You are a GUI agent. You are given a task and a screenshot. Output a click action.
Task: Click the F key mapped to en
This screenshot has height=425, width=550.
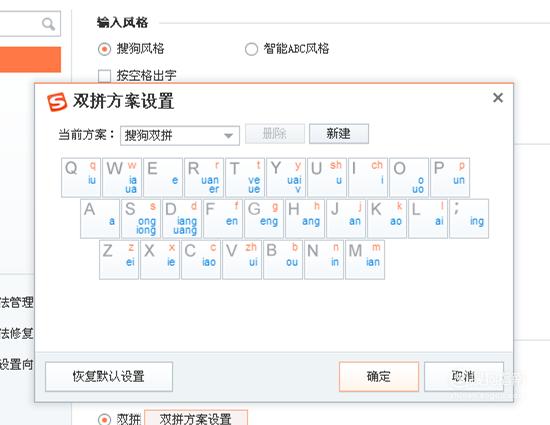(x=223, y=219)
